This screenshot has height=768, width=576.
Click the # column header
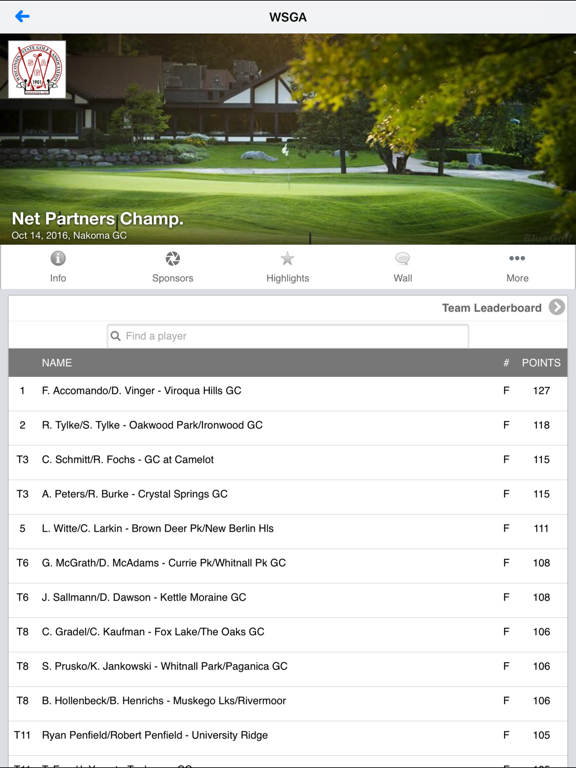pos(506,363)
